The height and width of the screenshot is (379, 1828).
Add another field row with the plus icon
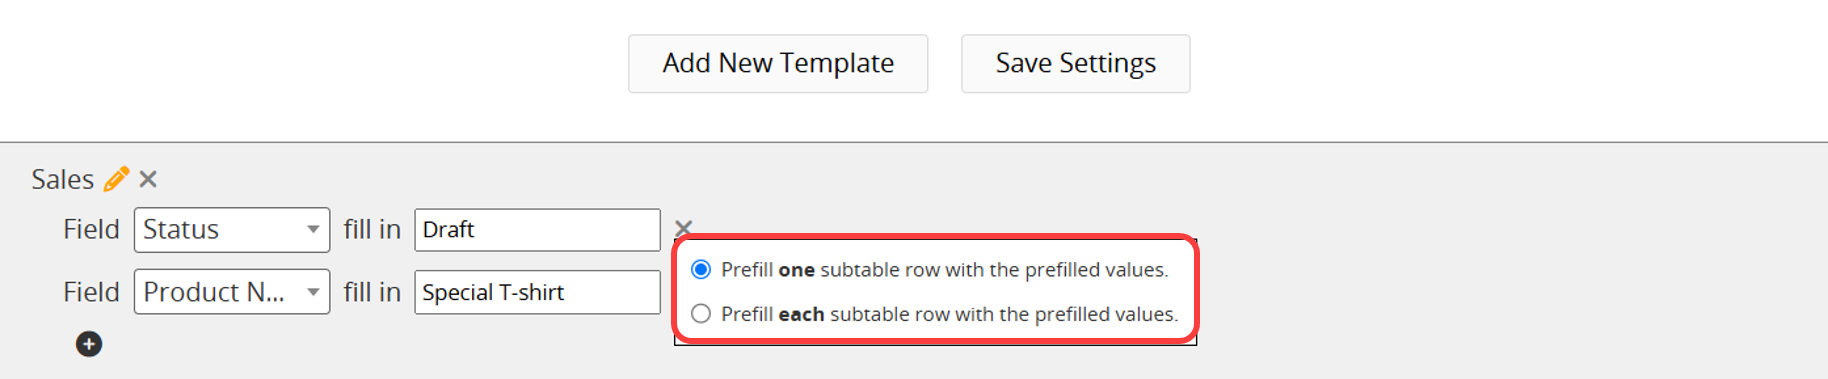tap(89, 344)
